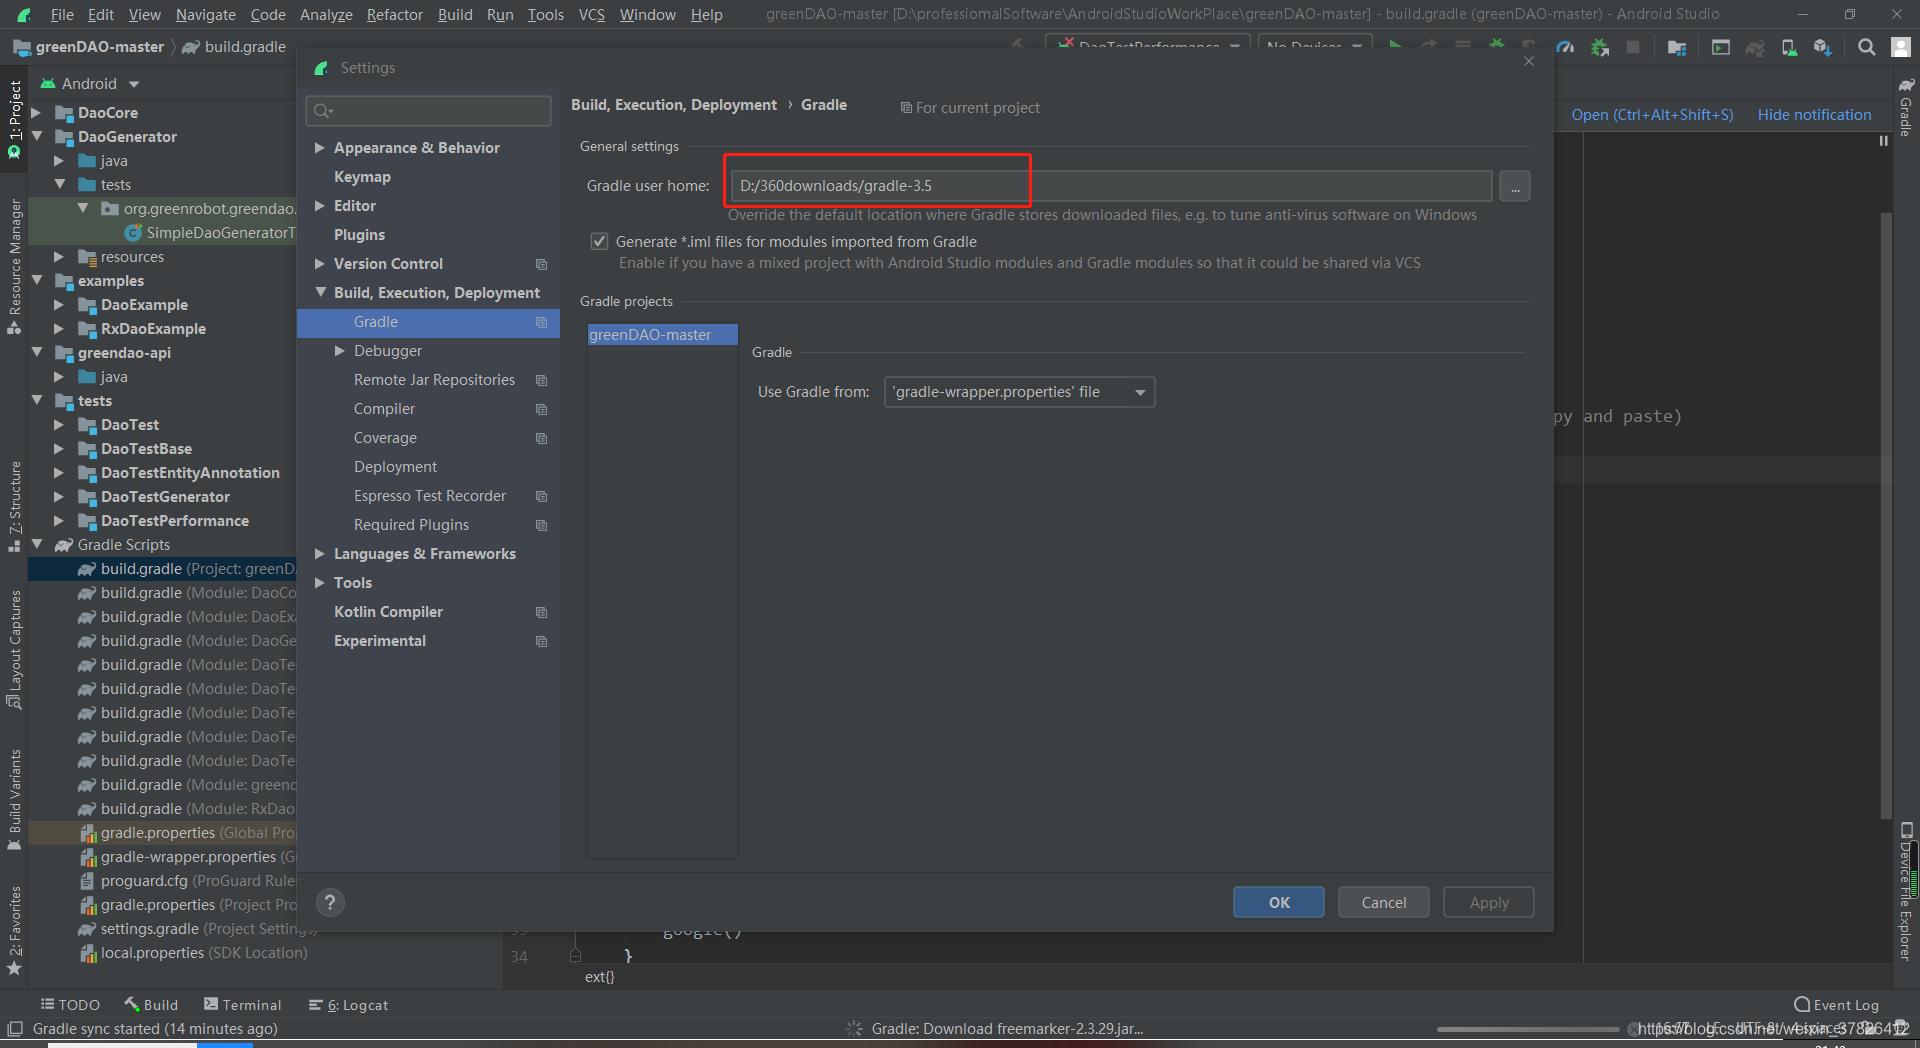Click the Gradle user home path field

[1111, 186]
